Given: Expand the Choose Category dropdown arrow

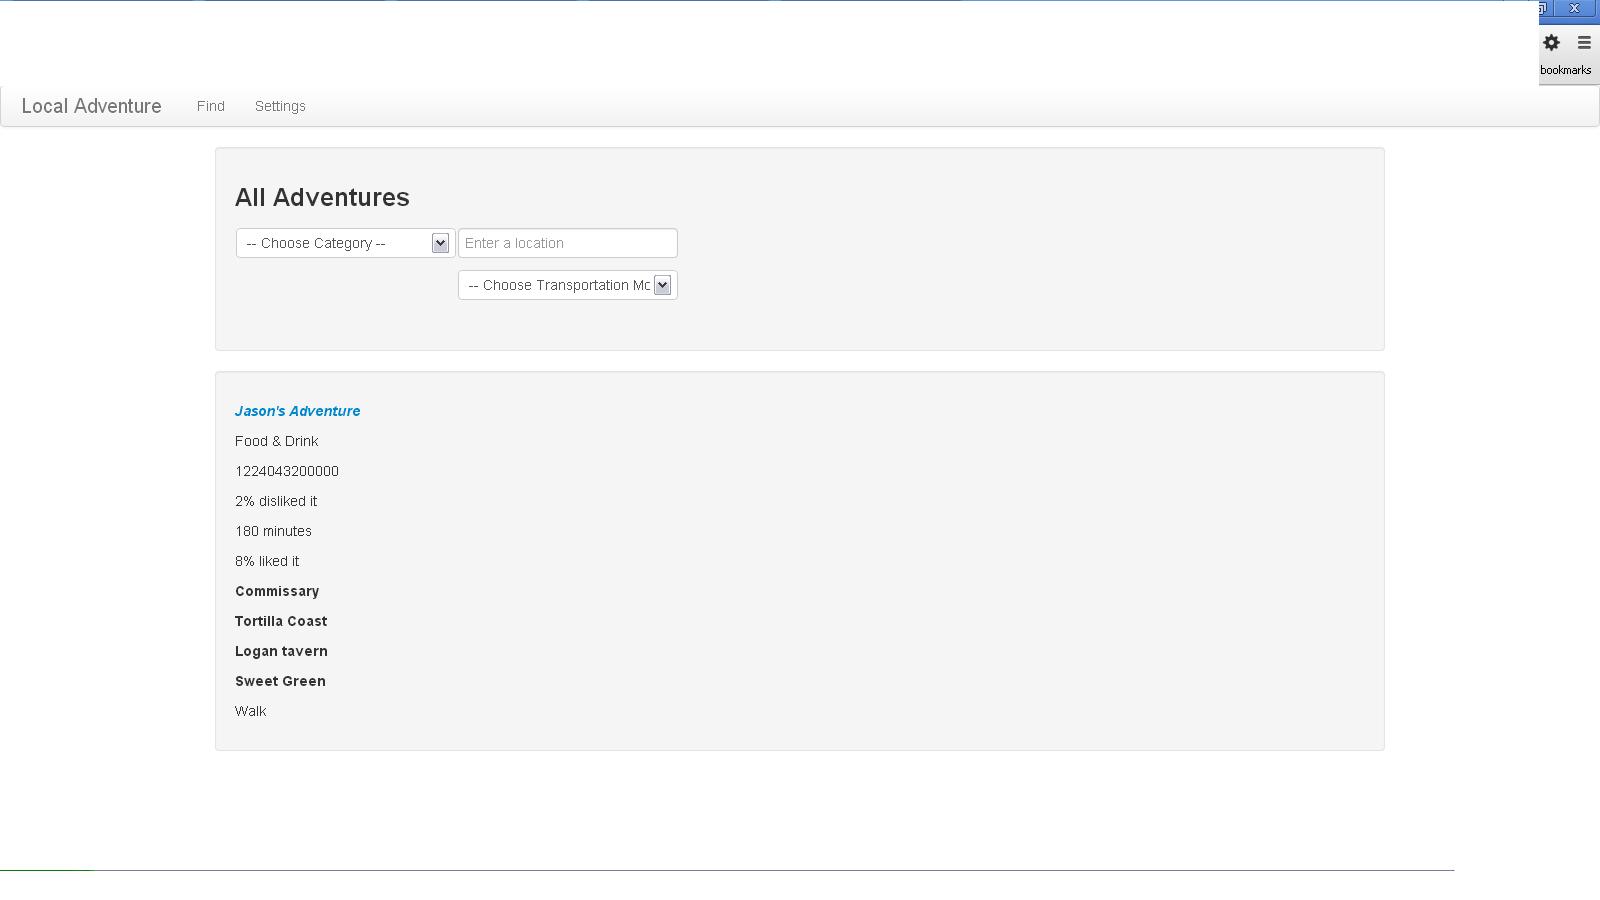Looking at the screenshot, I should 440,243.
